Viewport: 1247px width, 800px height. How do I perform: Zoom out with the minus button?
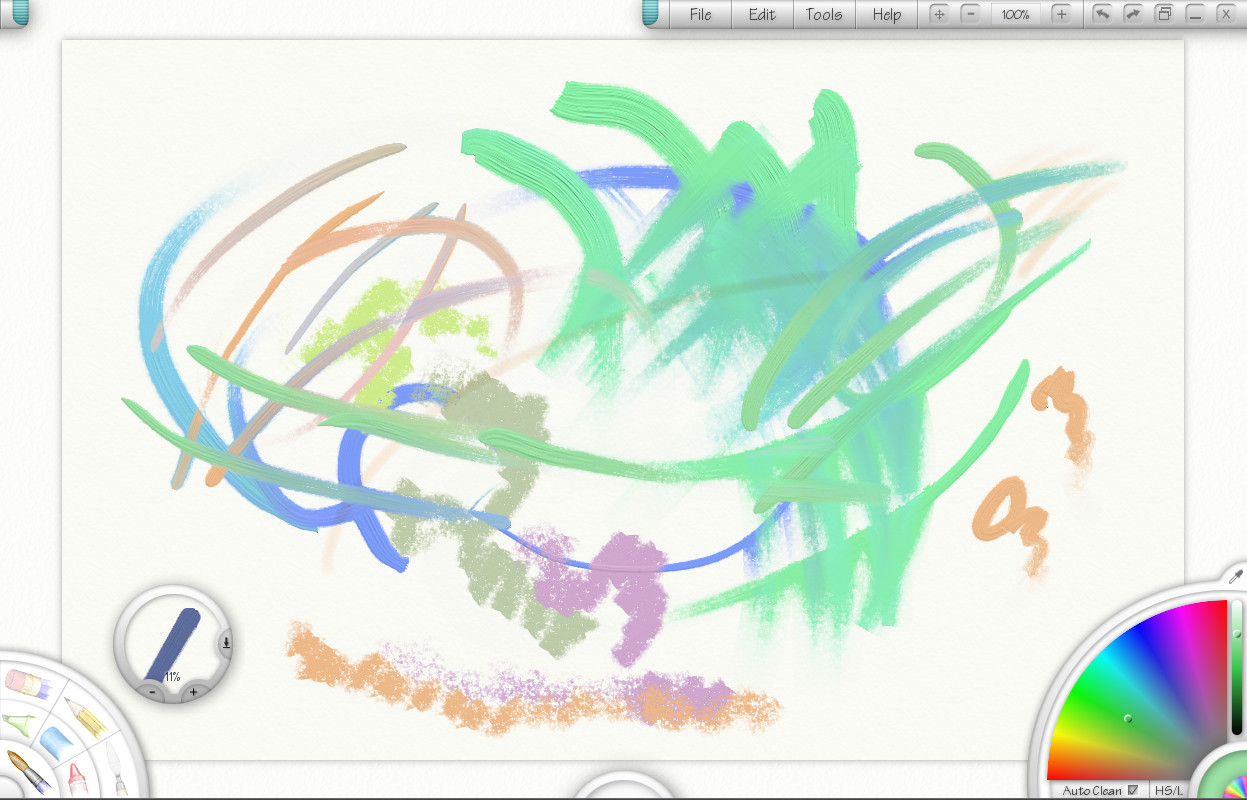tap(970, 14)
